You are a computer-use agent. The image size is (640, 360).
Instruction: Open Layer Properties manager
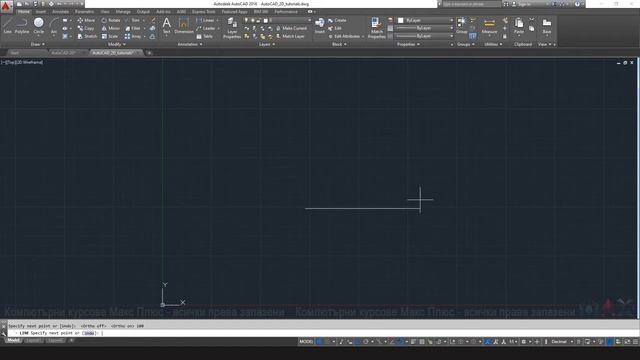click(x=232, y=28)
